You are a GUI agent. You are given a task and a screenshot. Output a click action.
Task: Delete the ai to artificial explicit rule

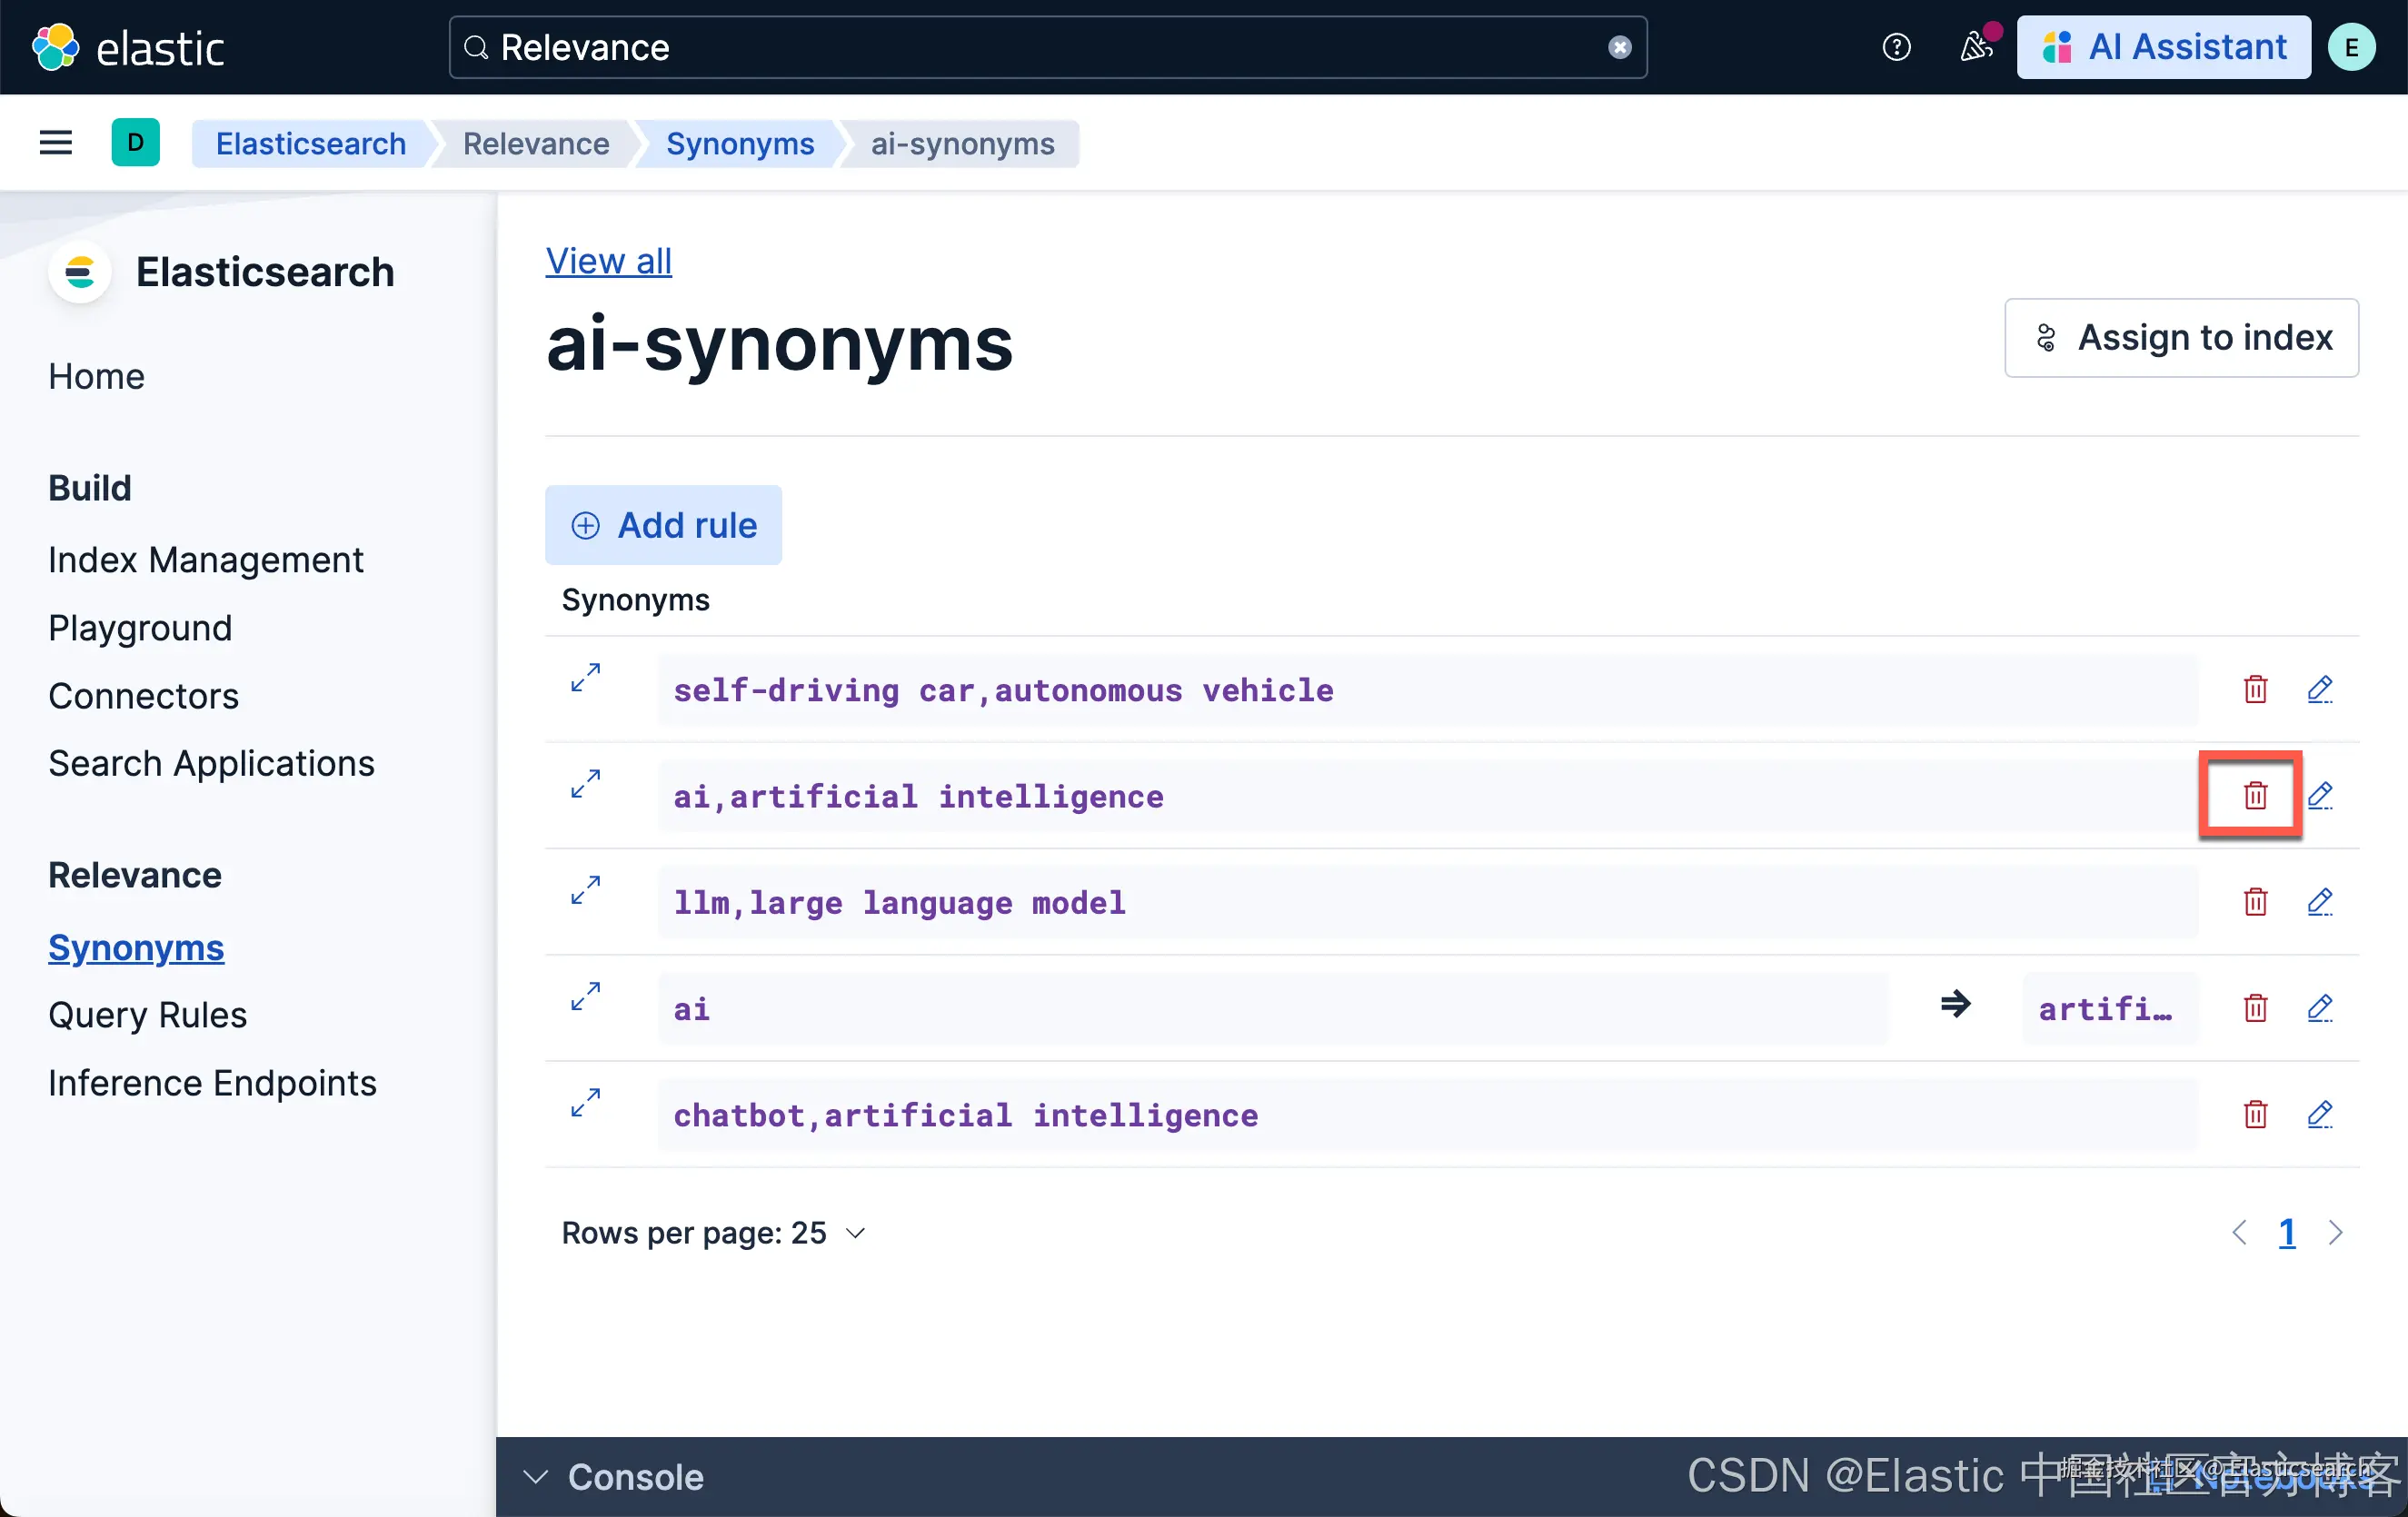2254,1008
